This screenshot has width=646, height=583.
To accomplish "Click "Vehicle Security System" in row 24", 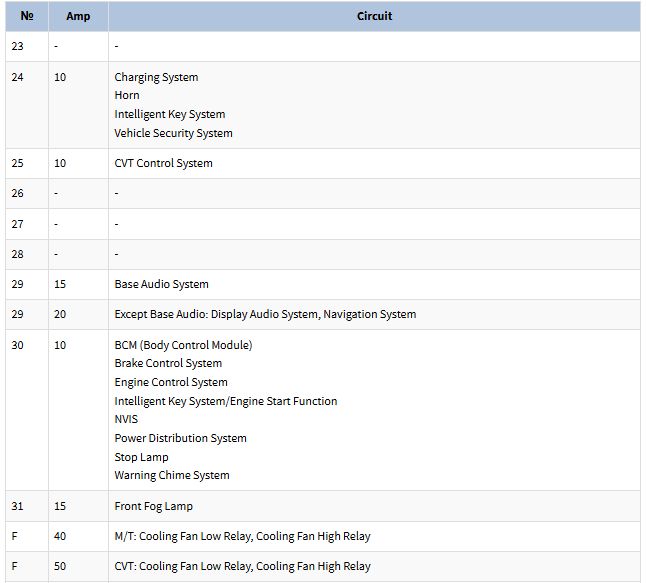I will [173, 133].
